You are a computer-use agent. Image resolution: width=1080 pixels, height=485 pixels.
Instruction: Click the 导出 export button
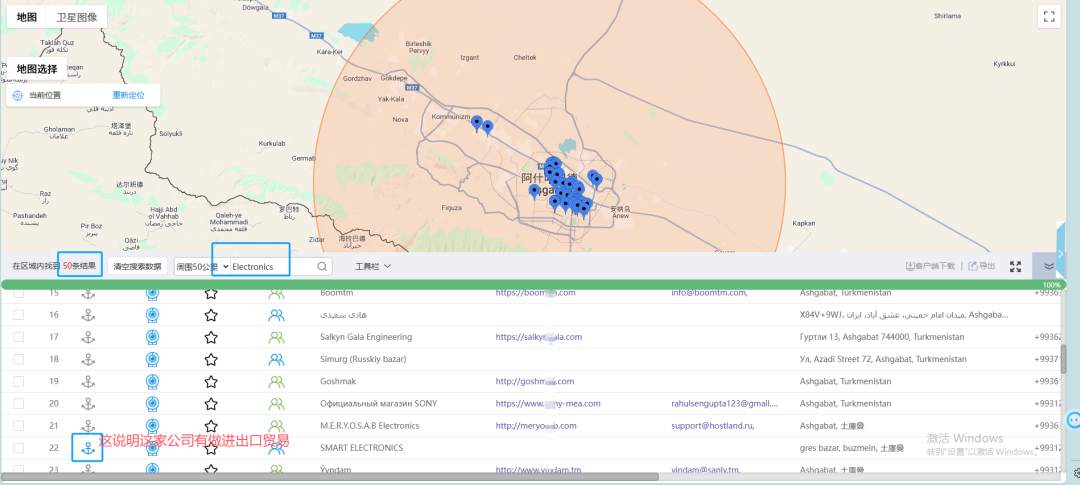tap(982, 266)
